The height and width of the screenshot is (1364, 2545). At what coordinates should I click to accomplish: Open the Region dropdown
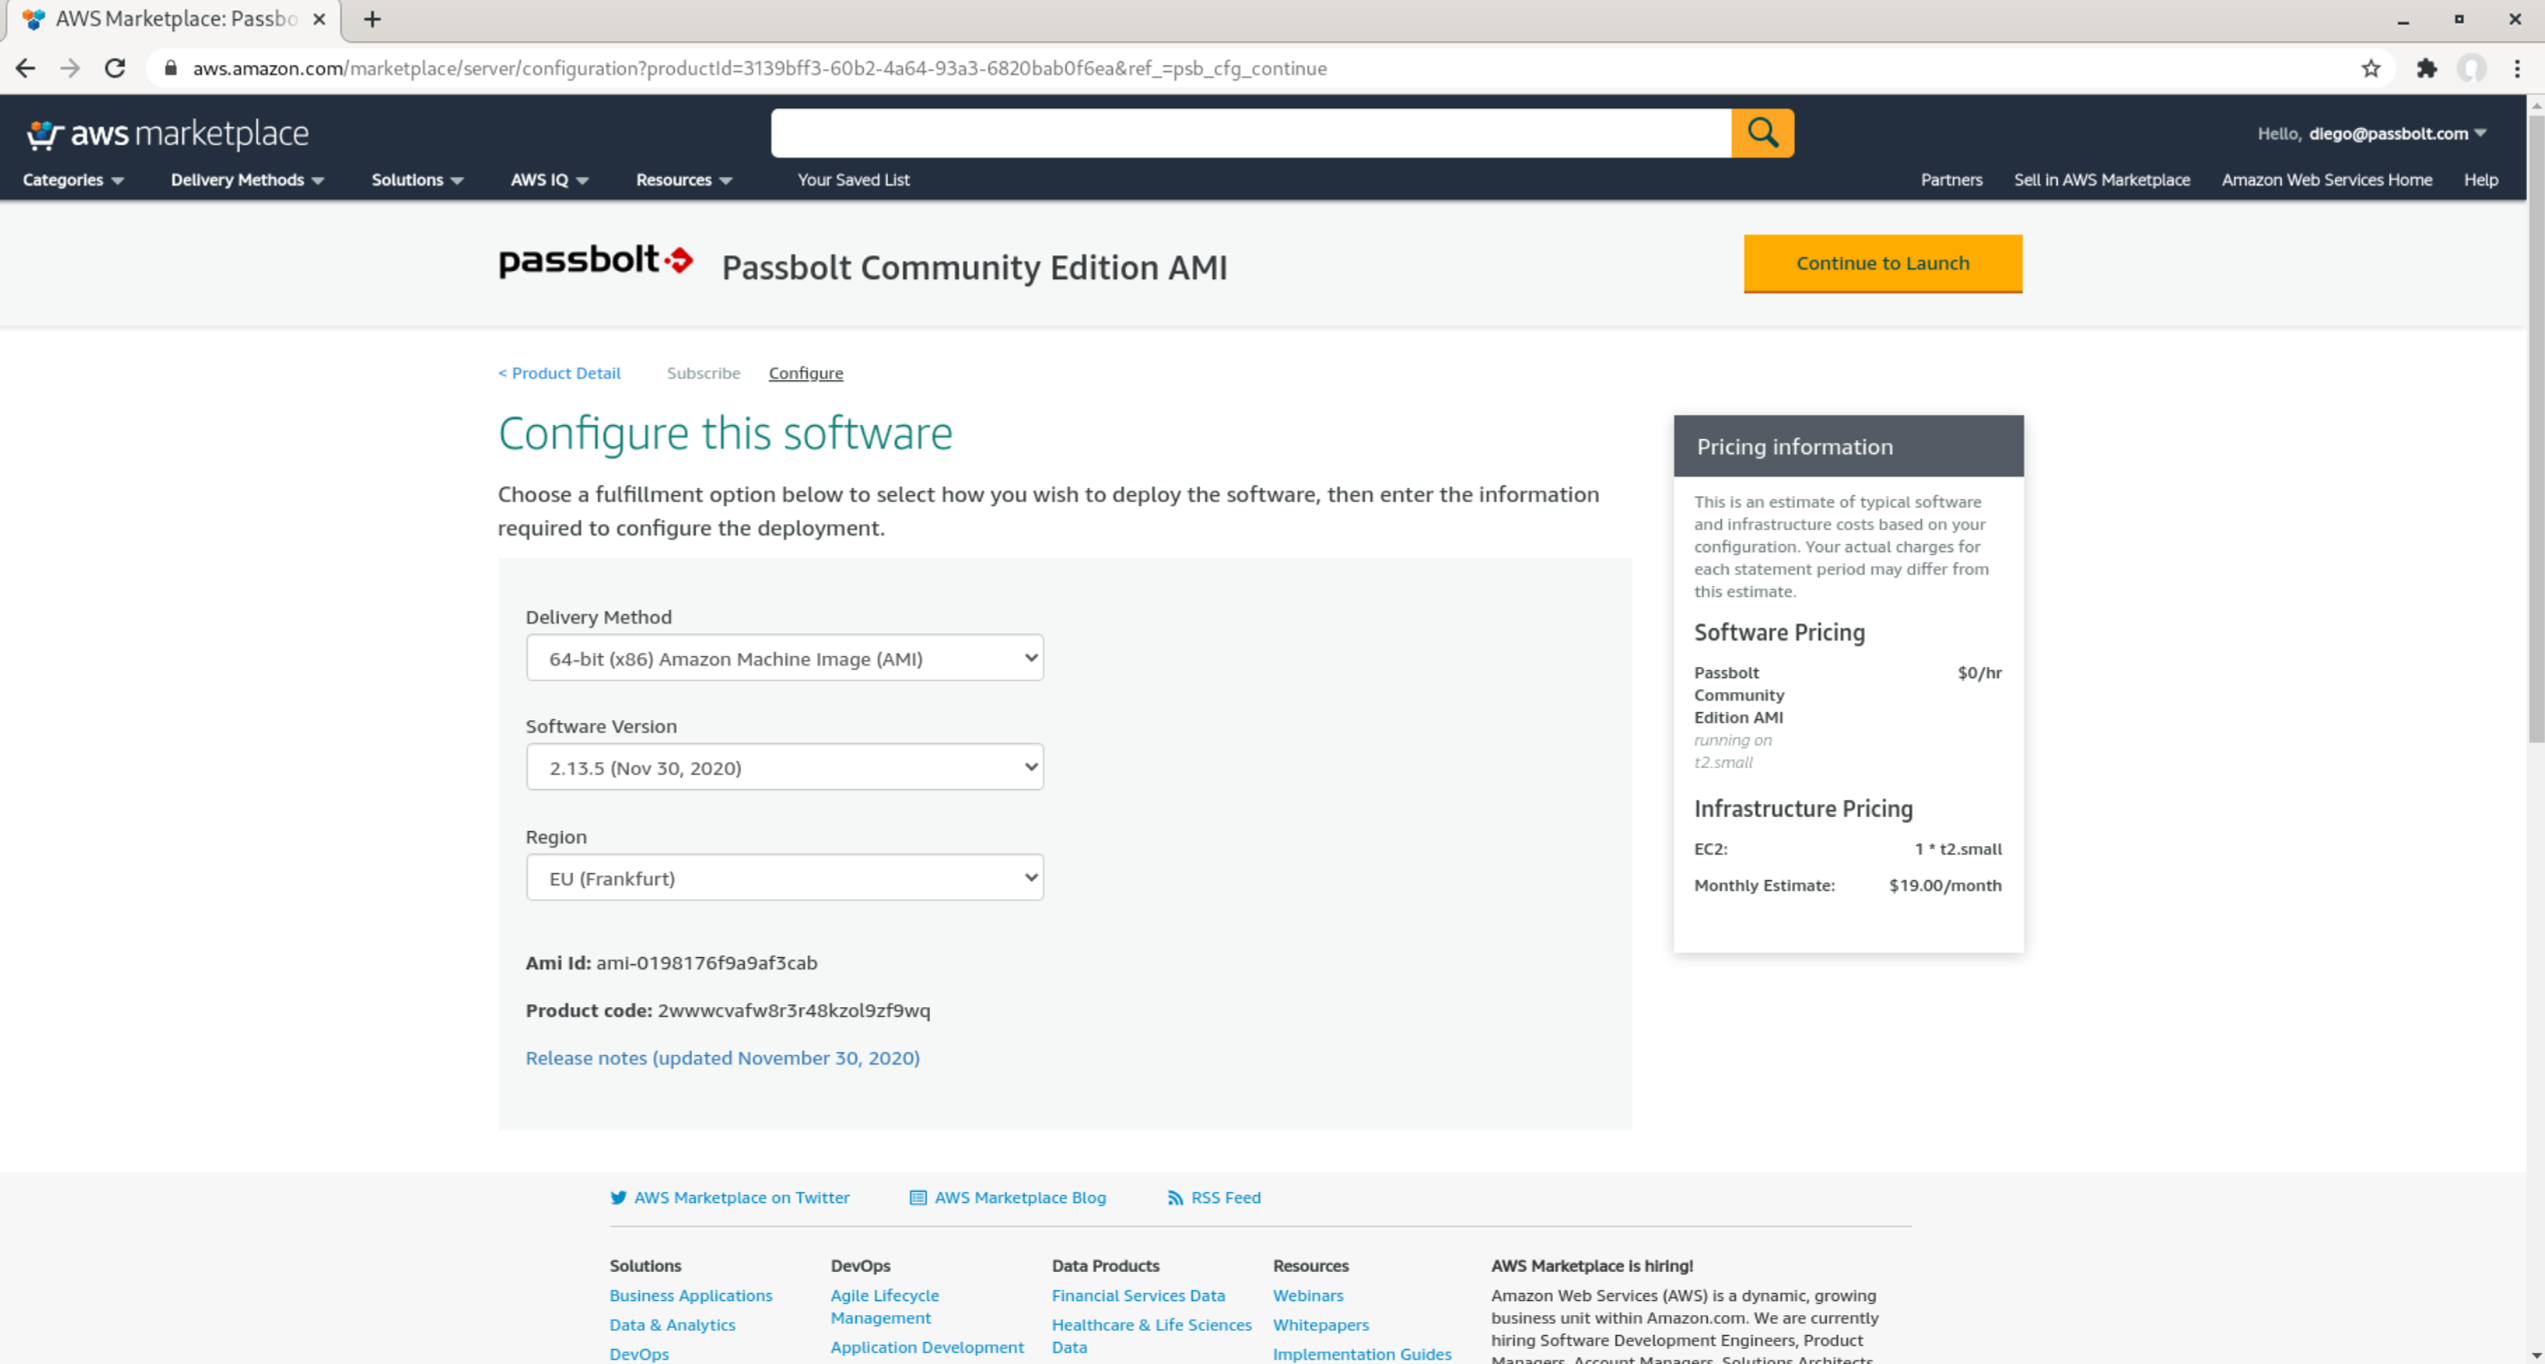click(x=784, y=877)
